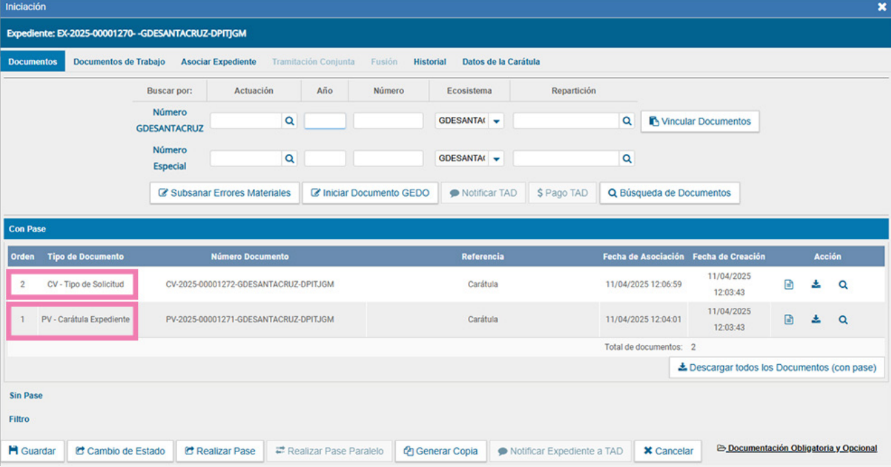The image size is (891, 467).
Task: Download the PV-2025-00001271 document
Action: [x=816, y=320]
